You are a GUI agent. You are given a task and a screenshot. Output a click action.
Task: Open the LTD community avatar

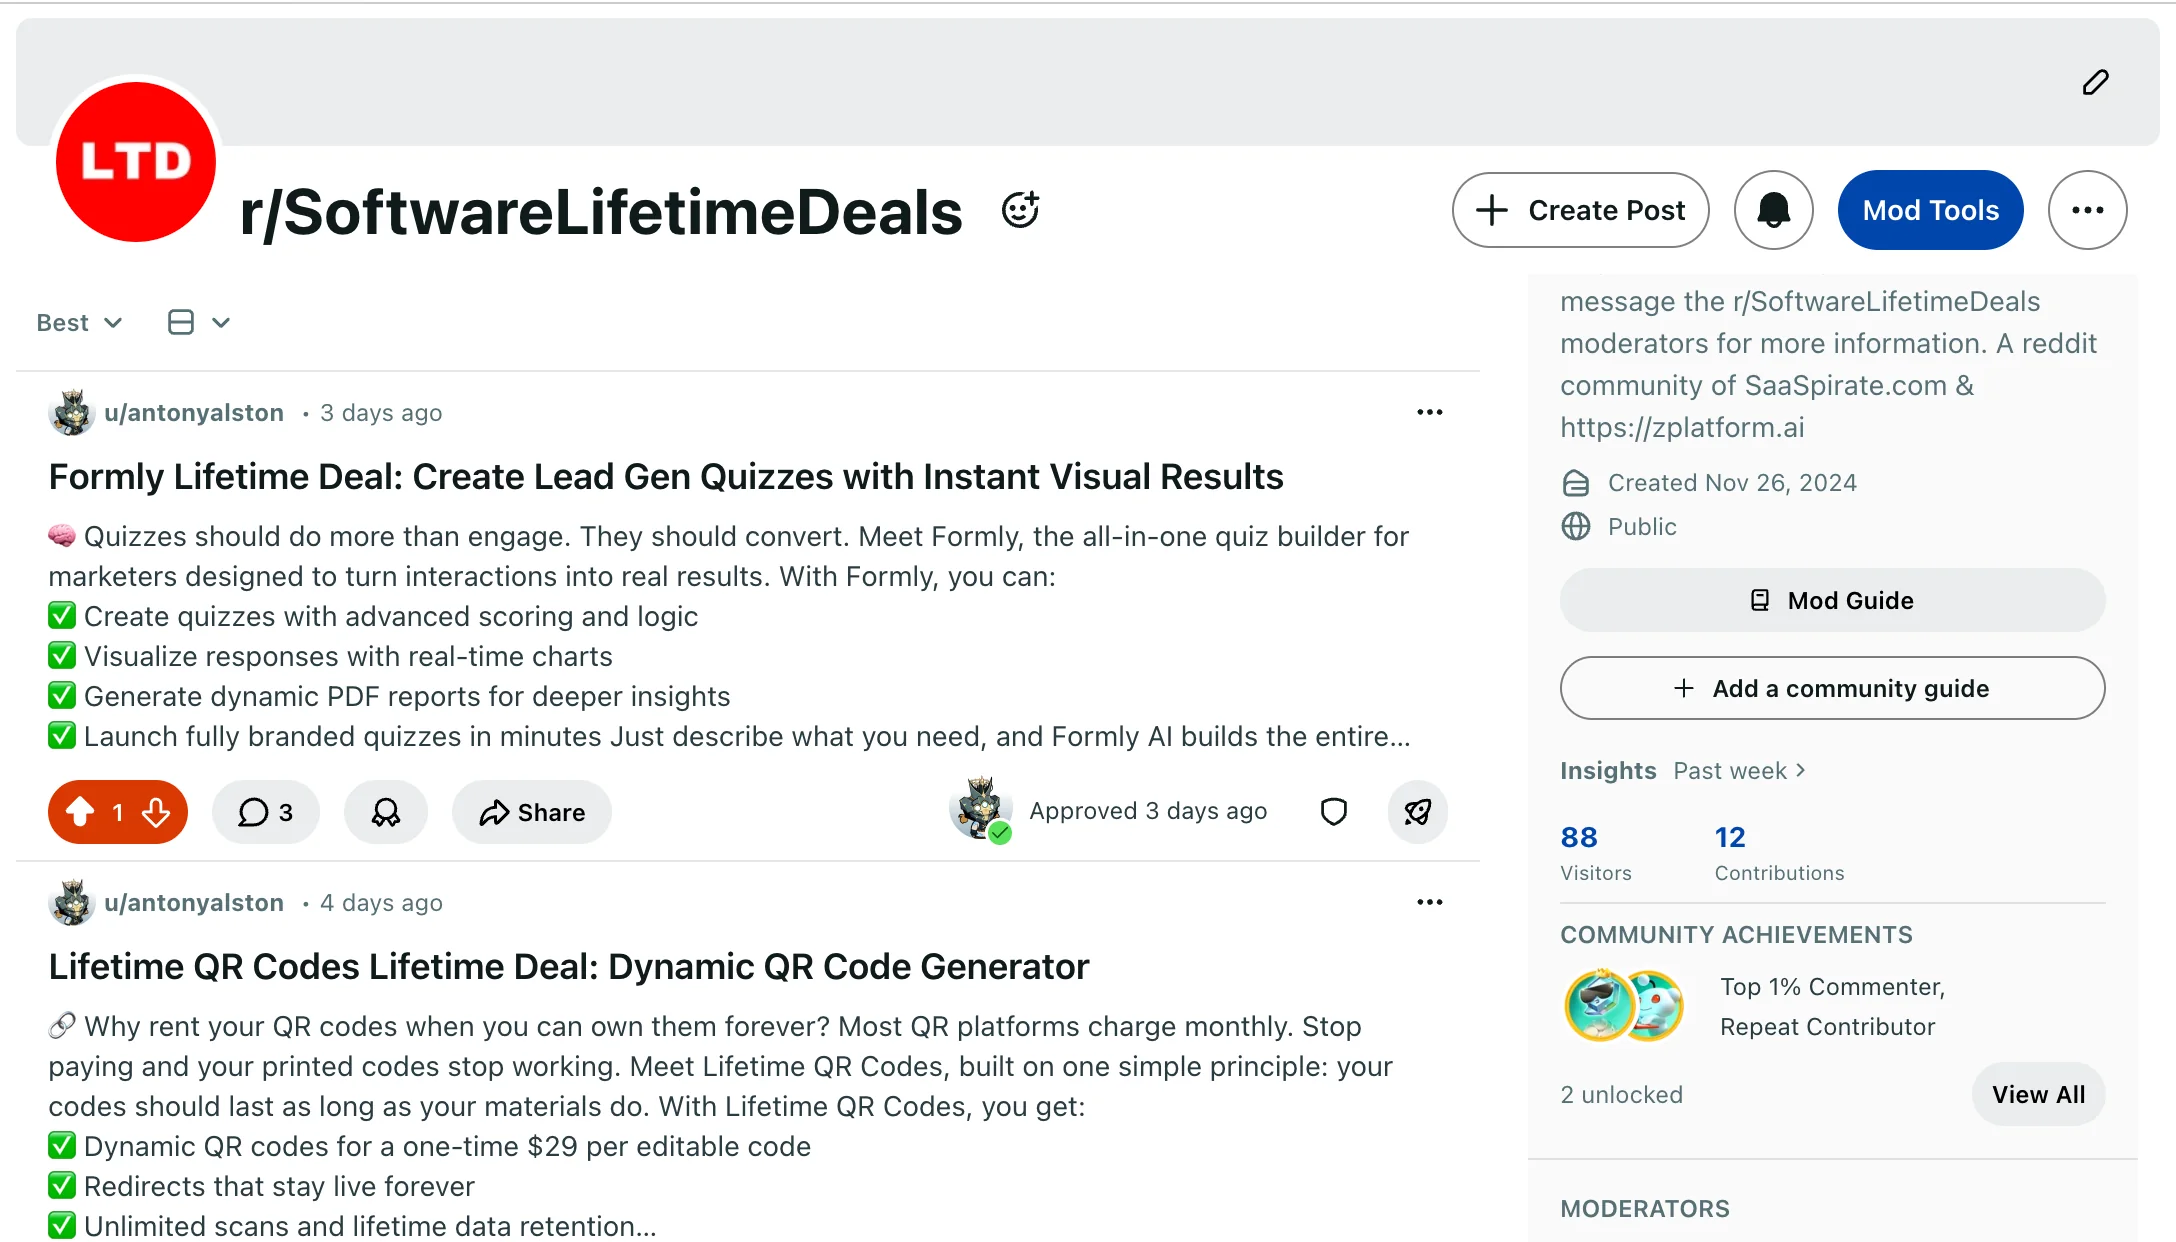coord(136,161)
